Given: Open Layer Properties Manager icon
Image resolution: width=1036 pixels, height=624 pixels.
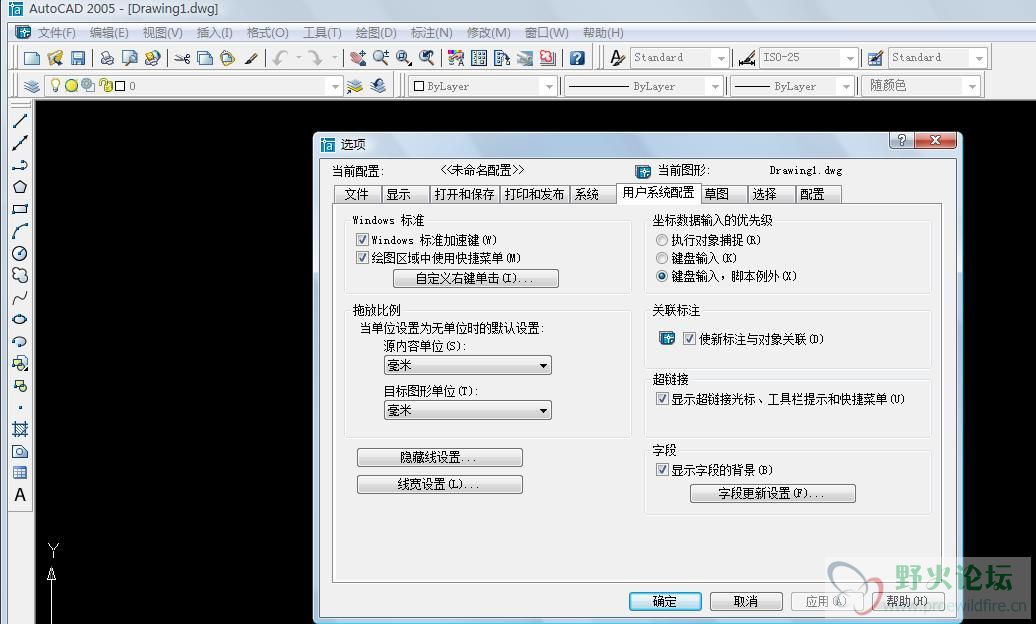Looking at the screenshot, I should pos(32,86).
